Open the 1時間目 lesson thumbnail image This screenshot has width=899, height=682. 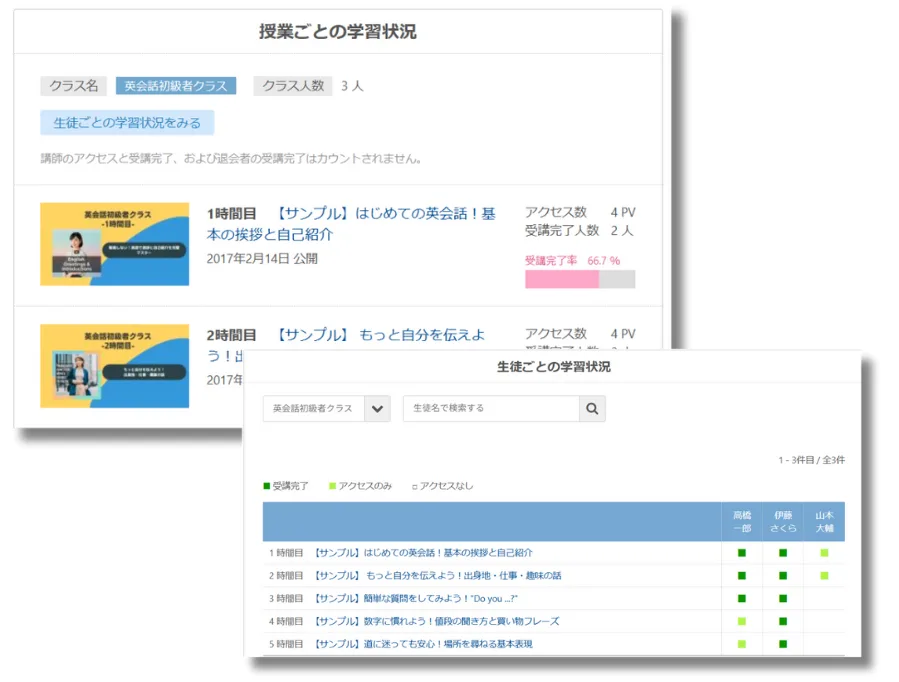pos(115,244)
